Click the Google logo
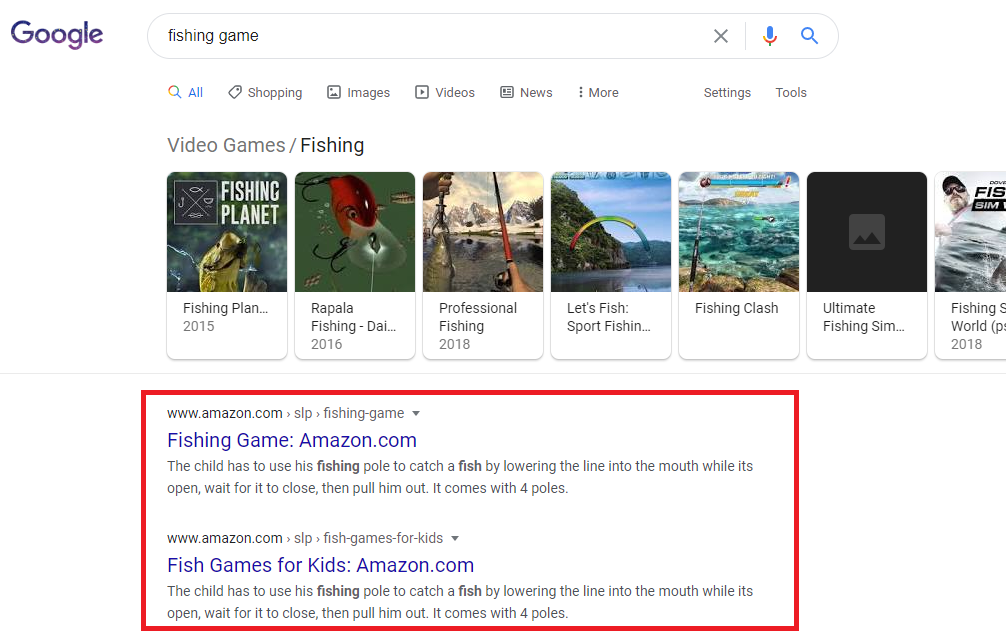This screenshot has height=633, width=1006. click(x=56, y=34)
